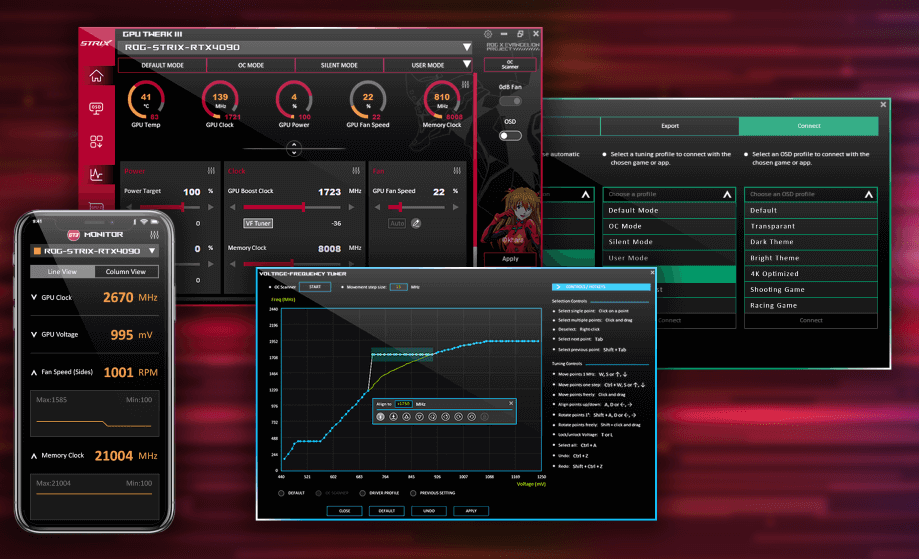Click downward triangle icon in Align-to toolbar
Viewport: 919px width, 559px height.
420,417
